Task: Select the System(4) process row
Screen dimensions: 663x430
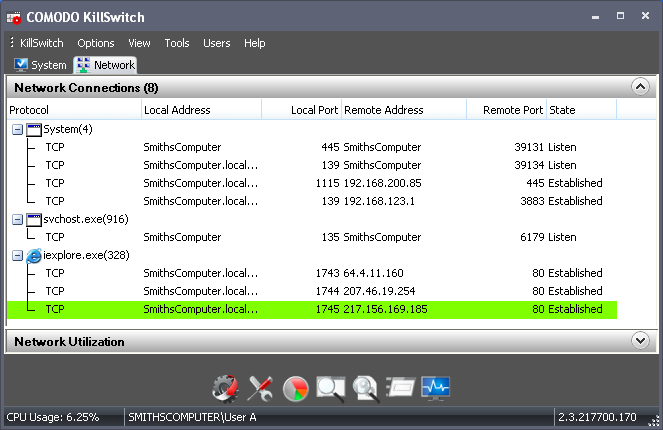Action: pyautogui.click(x=312, y=129)
